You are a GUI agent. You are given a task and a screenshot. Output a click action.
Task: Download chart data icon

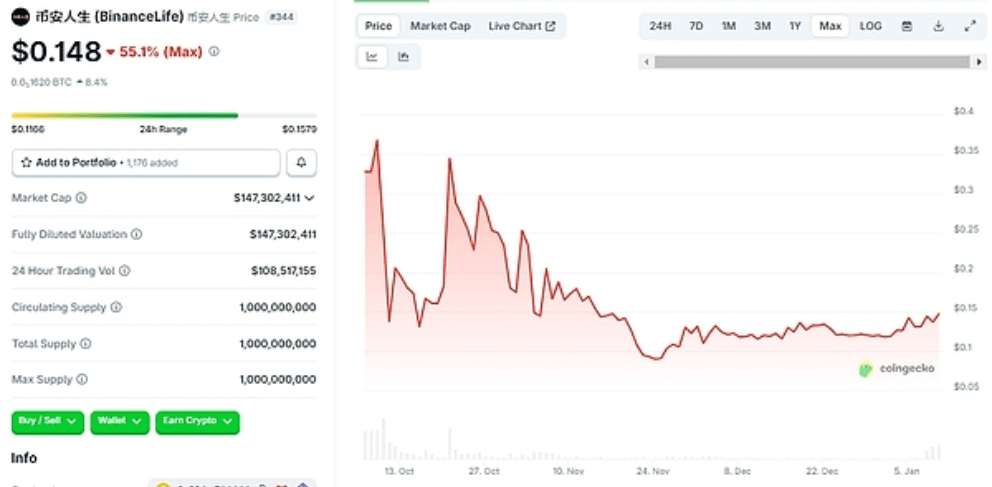pos(939,26)
